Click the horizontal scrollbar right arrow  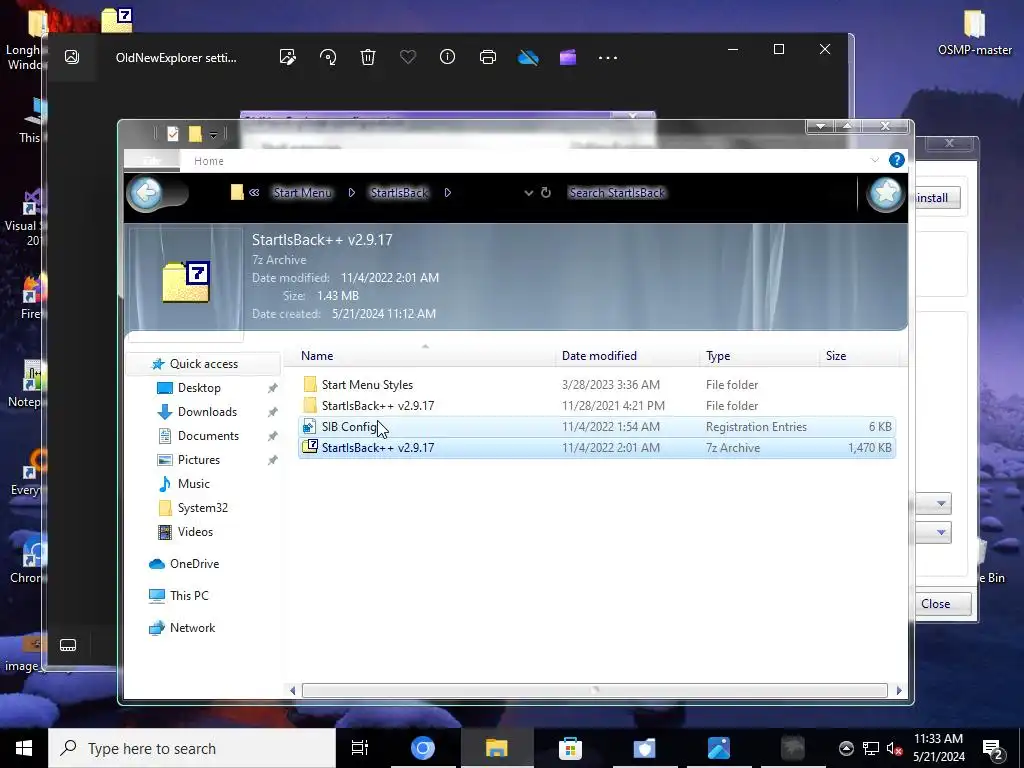point(899,690)
